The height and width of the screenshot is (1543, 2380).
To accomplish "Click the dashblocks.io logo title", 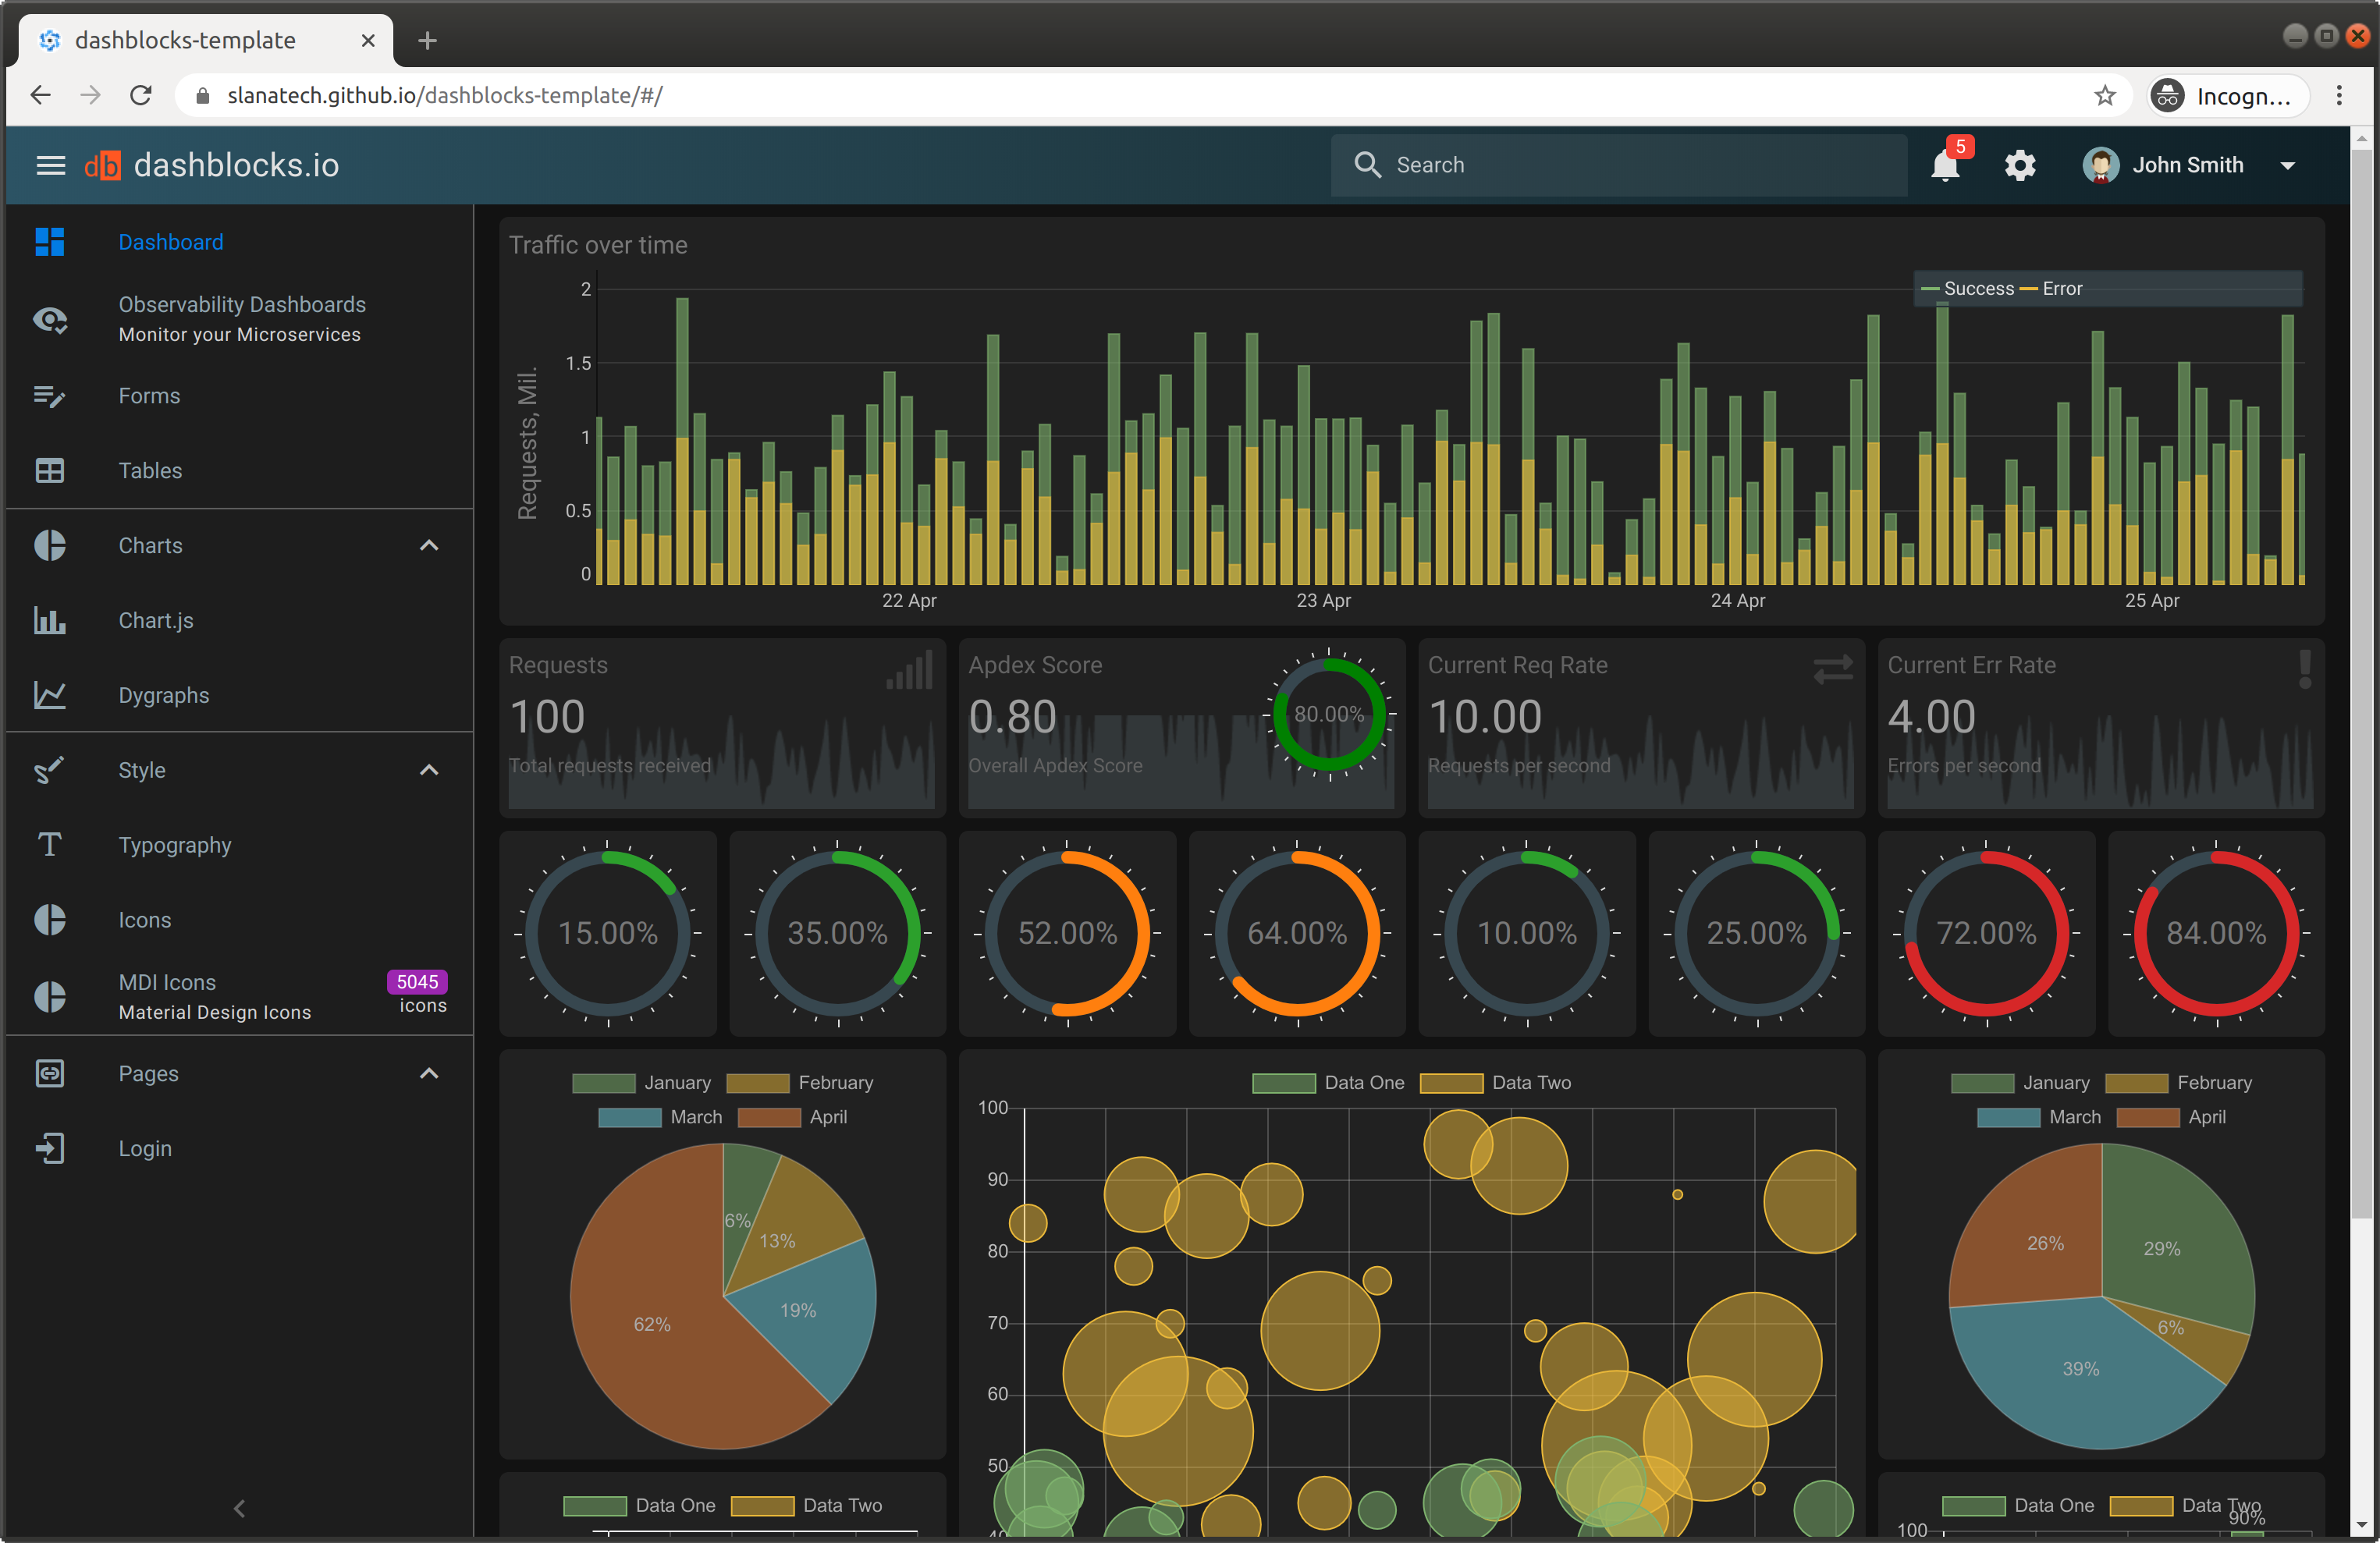I will point(236,166).
